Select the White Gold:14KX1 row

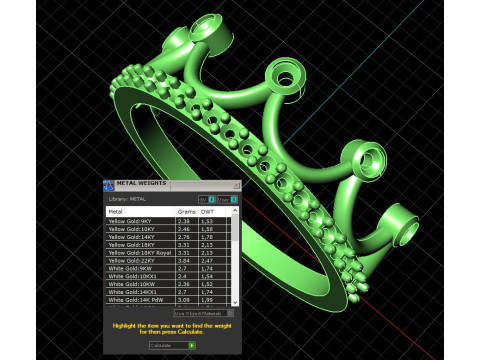tap(168, 292)
